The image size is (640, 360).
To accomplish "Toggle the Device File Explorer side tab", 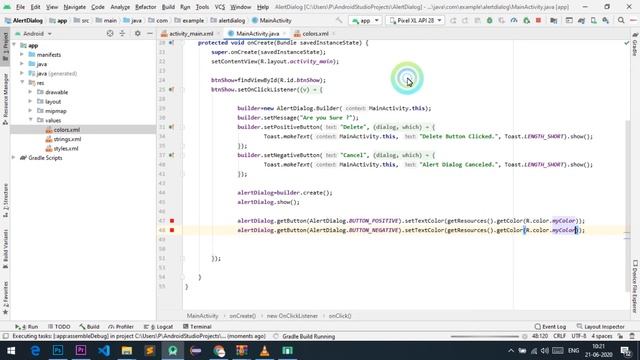I will tap(635, 286).
